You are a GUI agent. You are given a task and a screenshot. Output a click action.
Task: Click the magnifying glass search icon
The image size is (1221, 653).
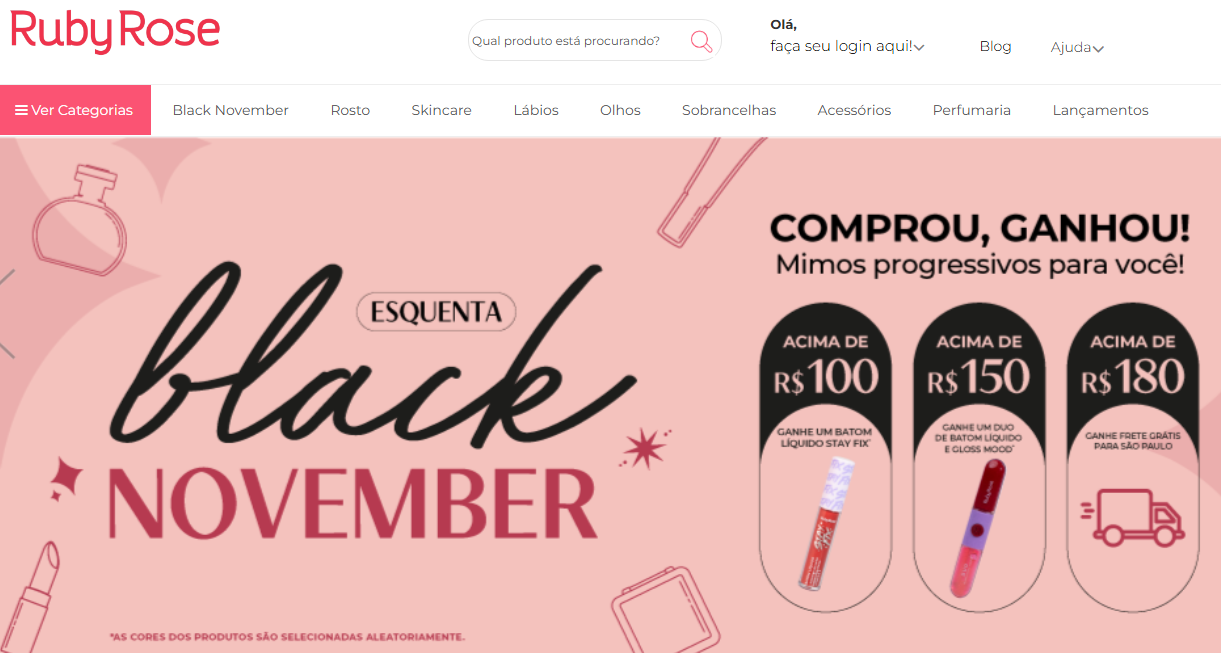tap(702, 41)
